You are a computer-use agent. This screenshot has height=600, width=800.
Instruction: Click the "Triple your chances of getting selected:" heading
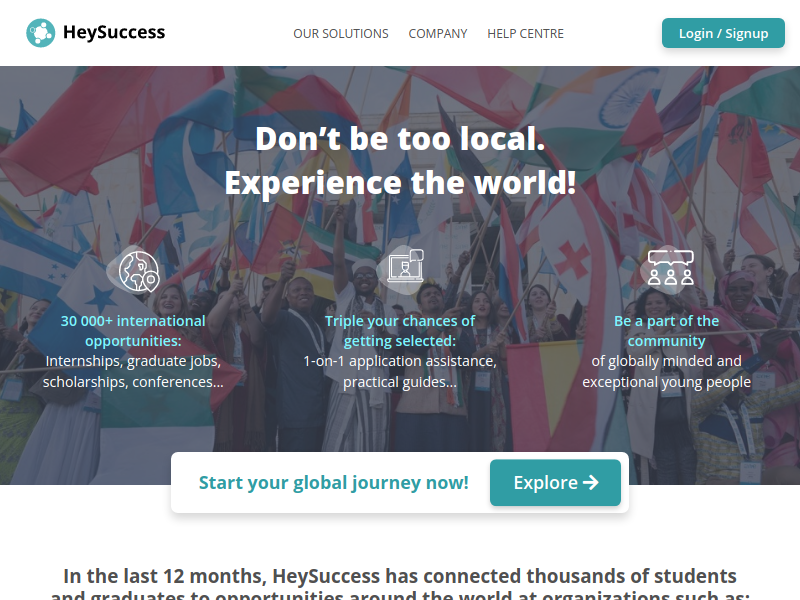click(400, 331)
